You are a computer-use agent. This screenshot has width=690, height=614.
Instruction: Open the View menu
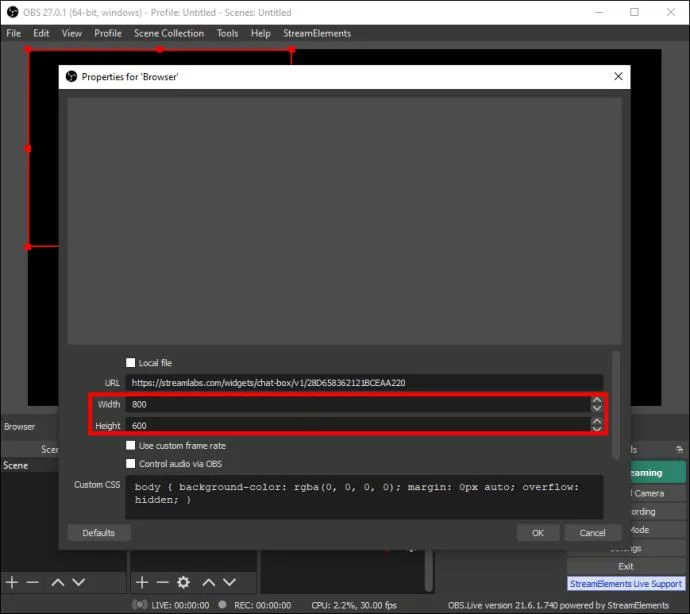(71, 33)
